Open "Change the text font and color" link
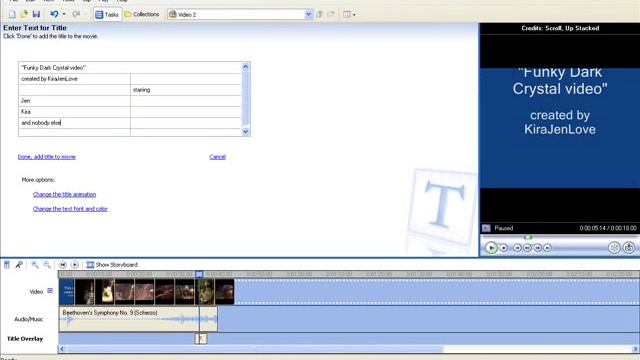This screenshot has width=640, height=360. coord(70,209)
